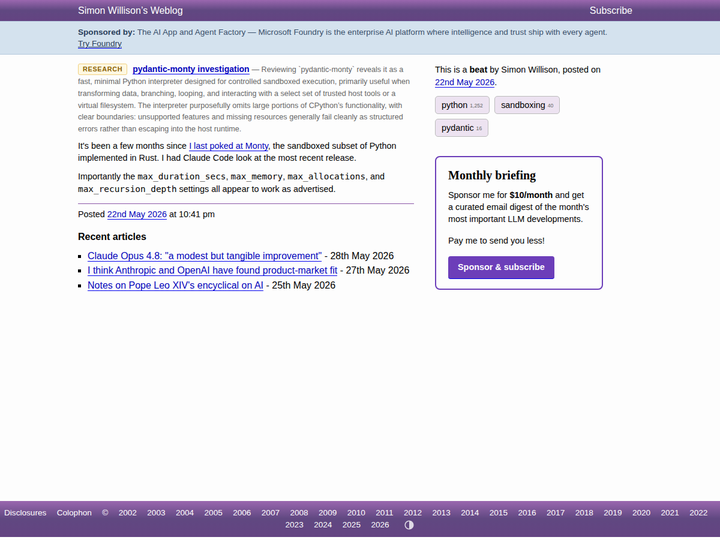Viewport: 720px width, 540px height.
Task: Go to the 2026 archive
Action: click(x=380, y=525)
